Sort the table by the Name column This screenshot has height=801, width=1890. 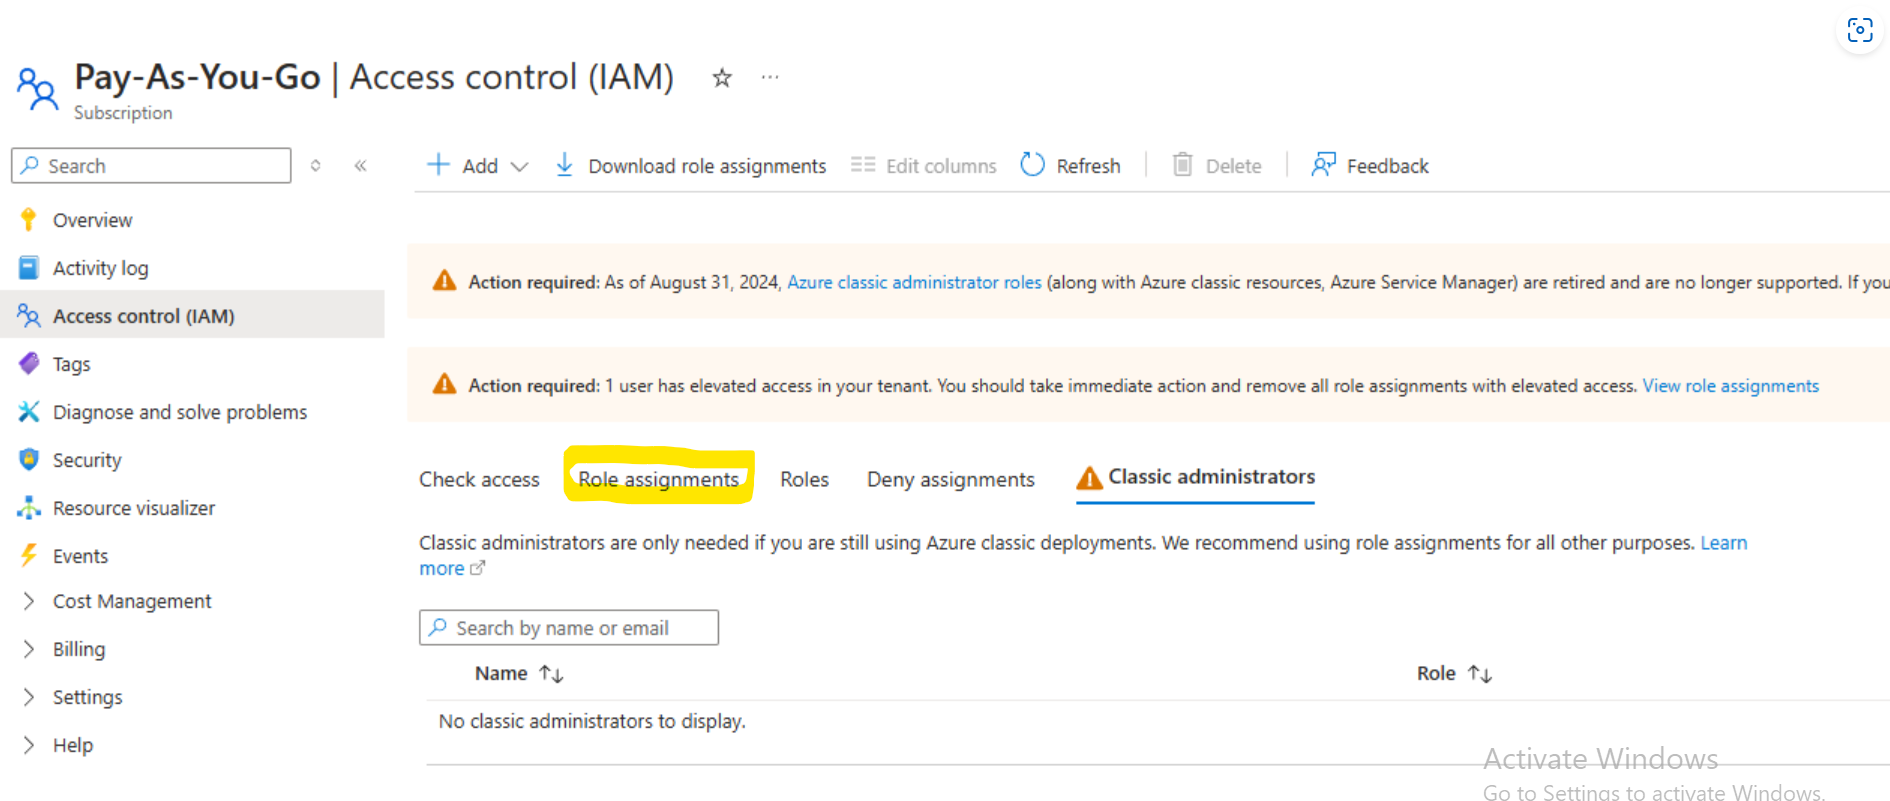519,673
